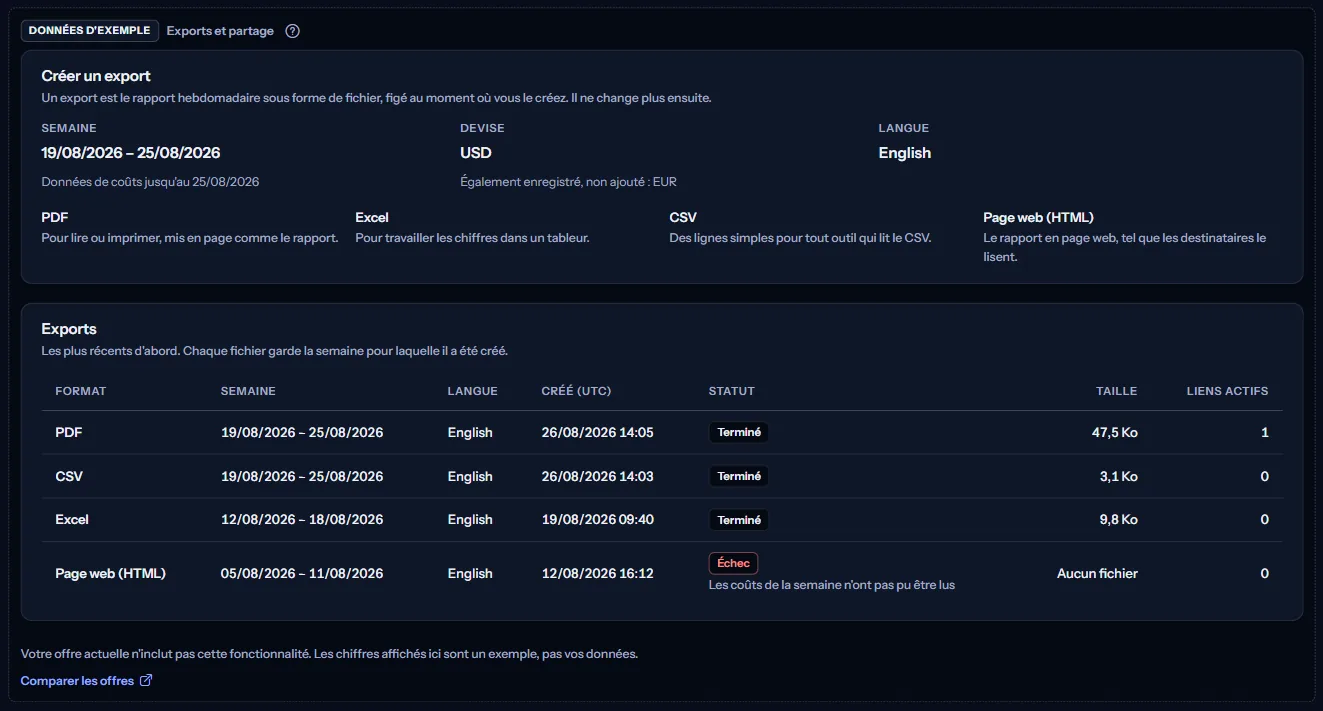1323x711 pixels.
Task: Click the week value under the Semaine heading
Action: coord(131,153)
